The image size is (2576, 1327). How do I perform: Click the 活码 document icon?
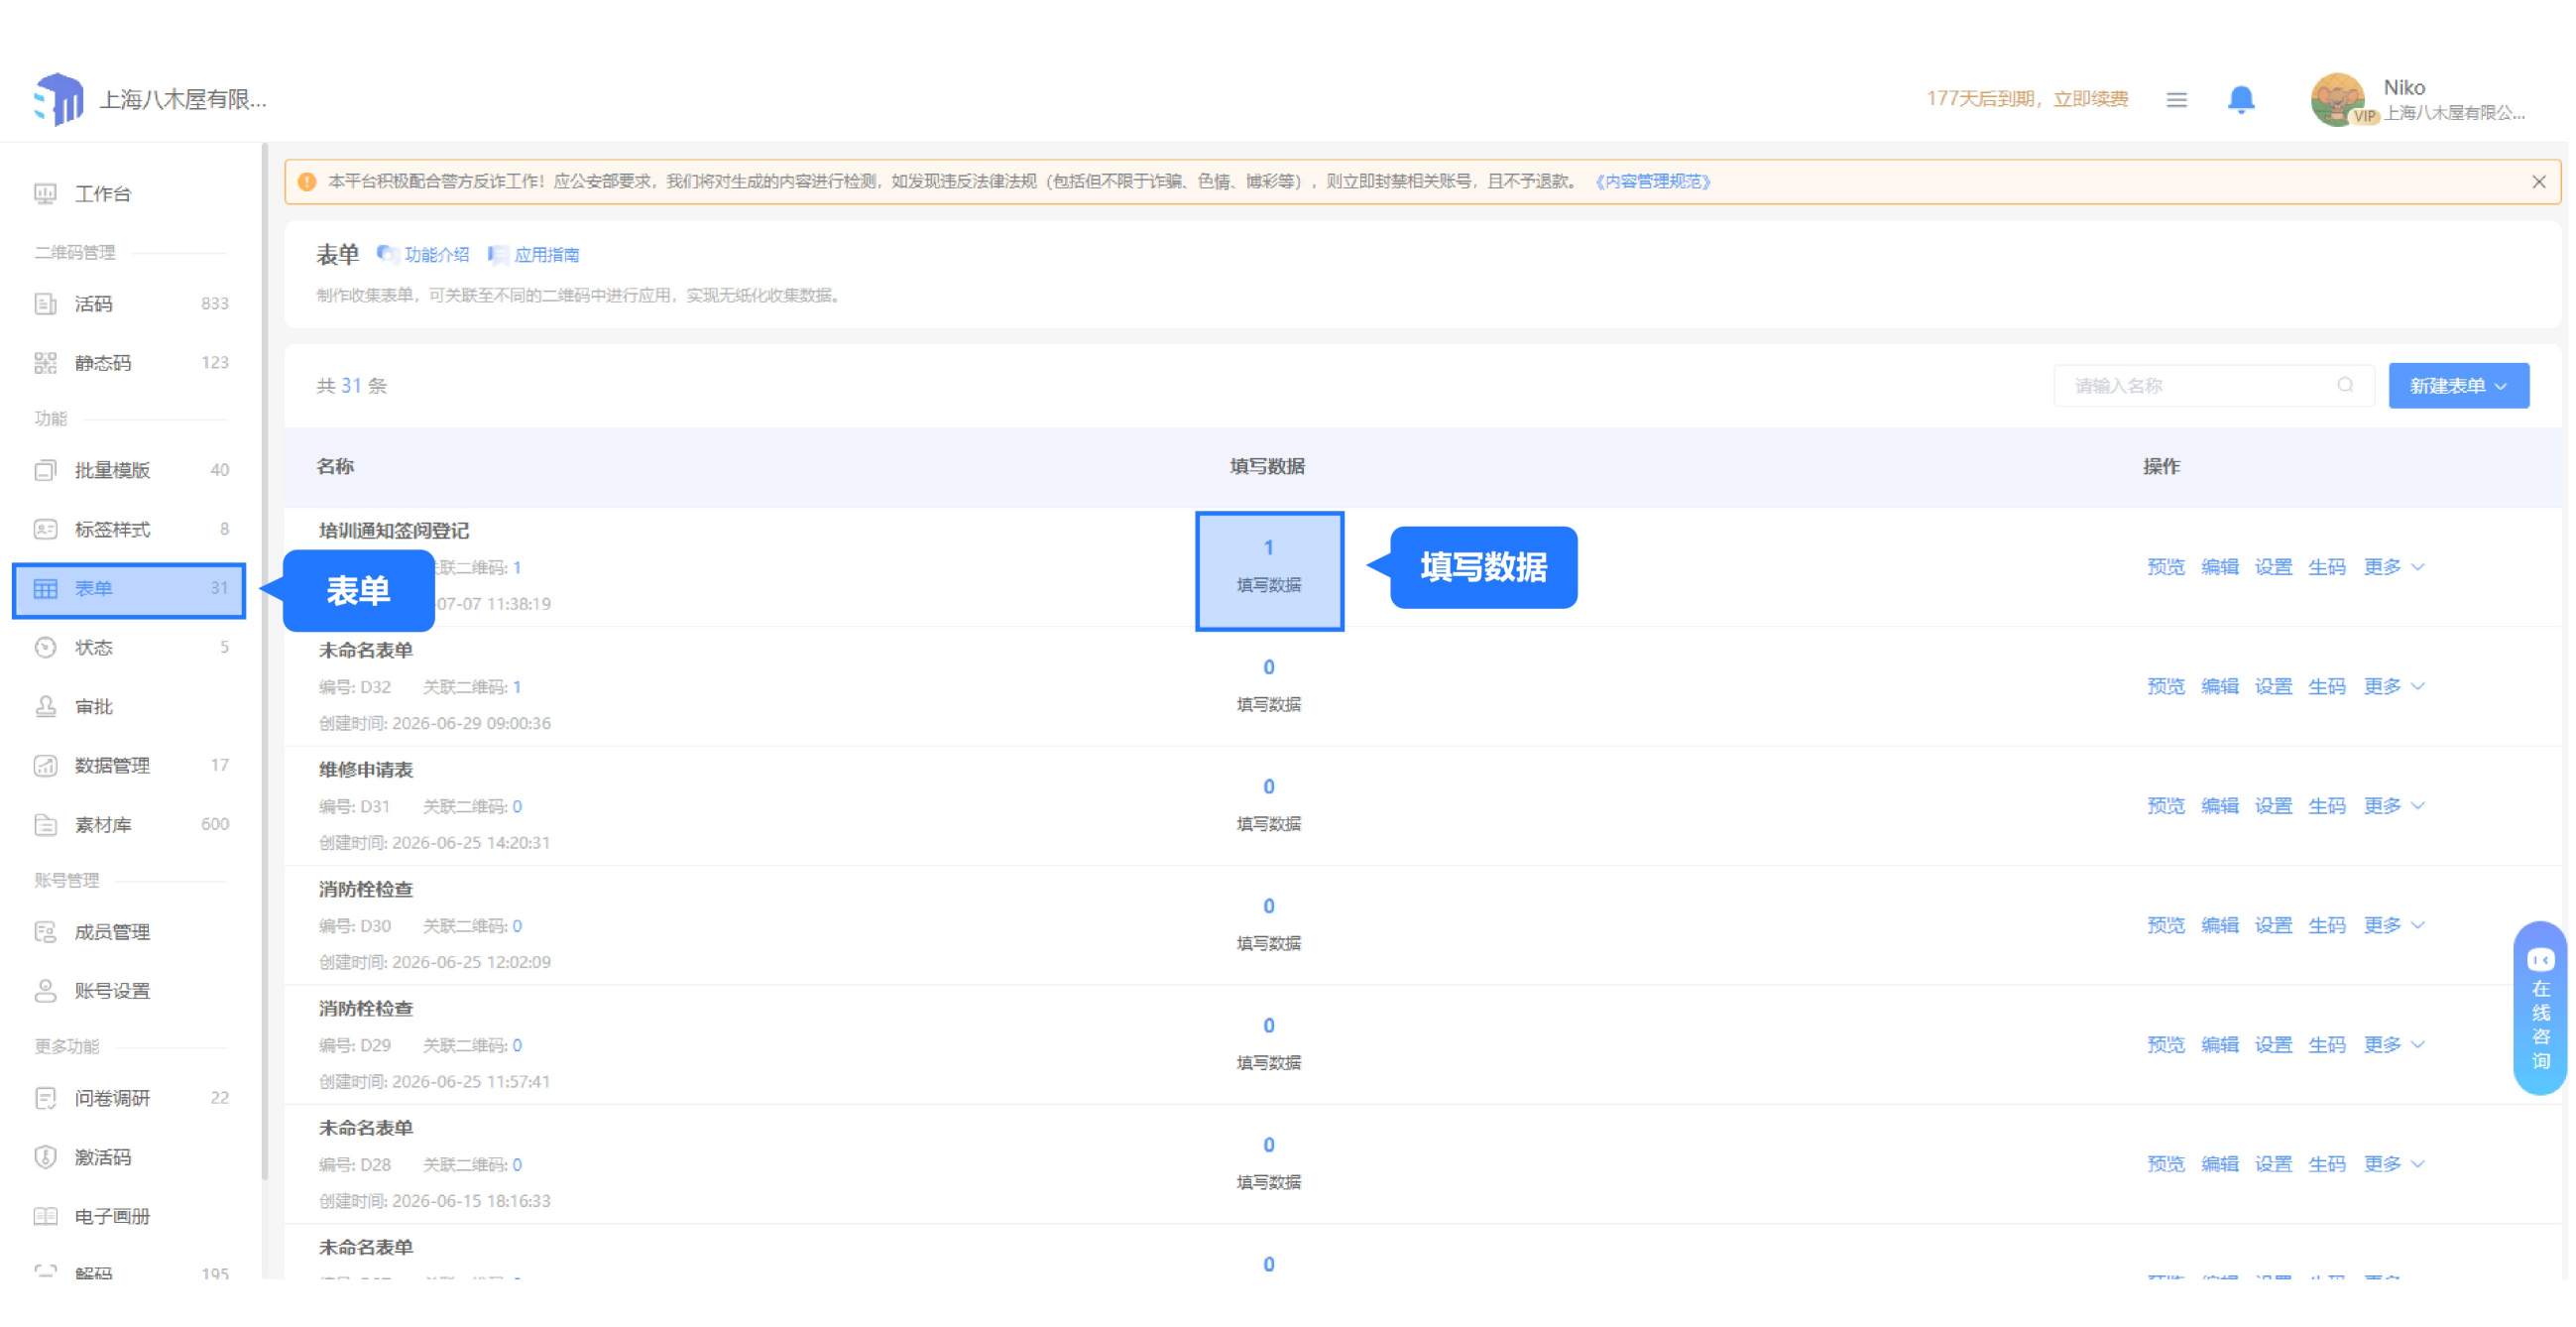[x=45, y=304]
